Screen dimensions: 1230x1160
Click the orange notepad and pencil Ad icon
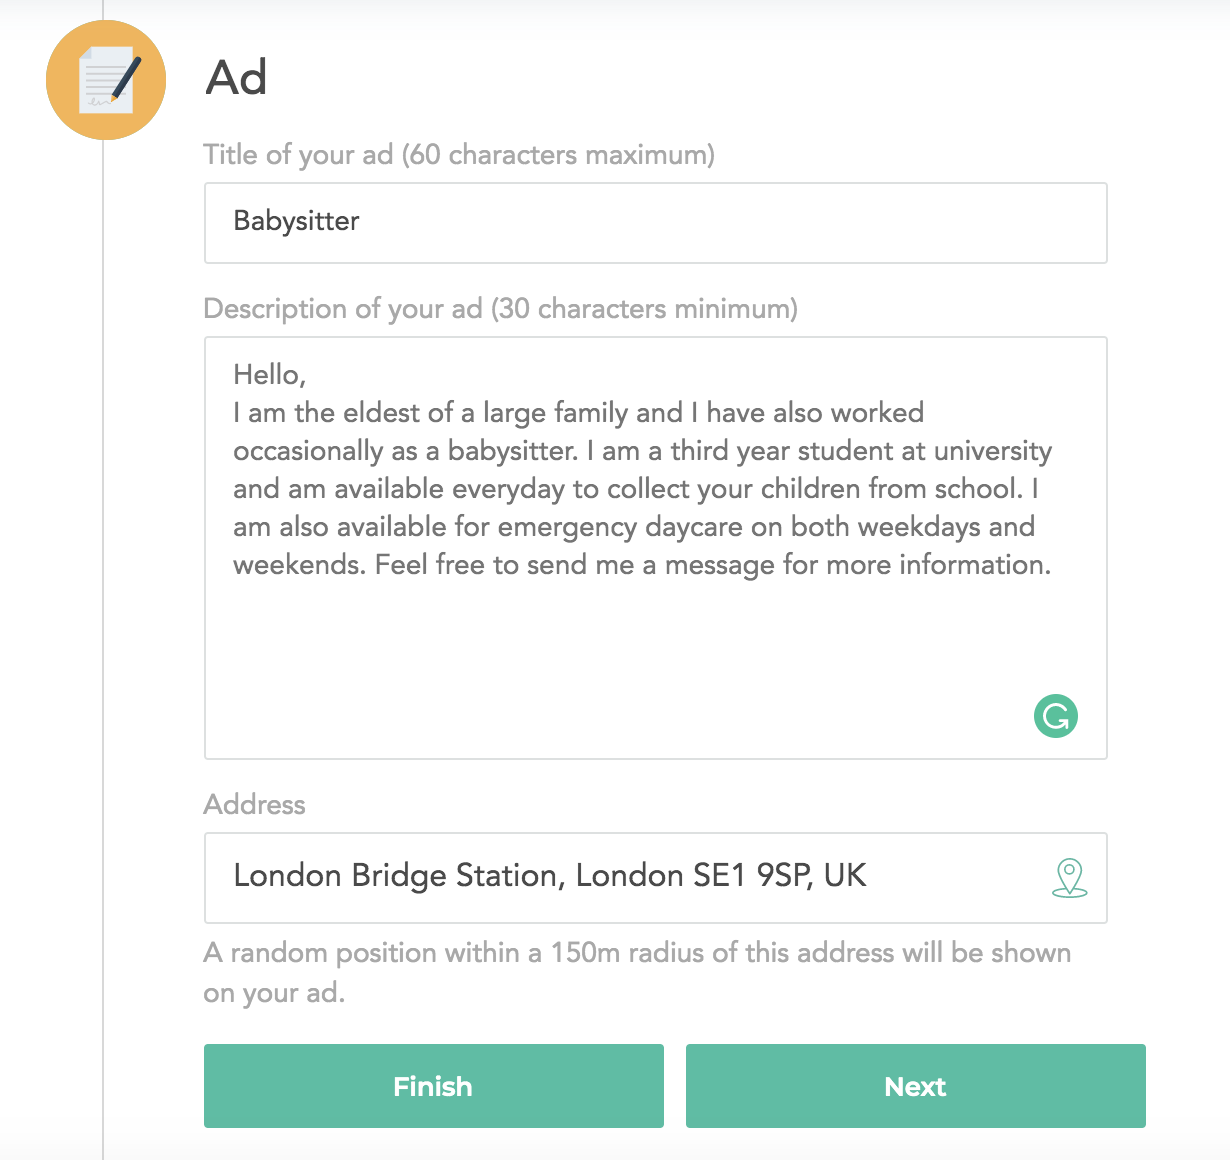[105, 79]
